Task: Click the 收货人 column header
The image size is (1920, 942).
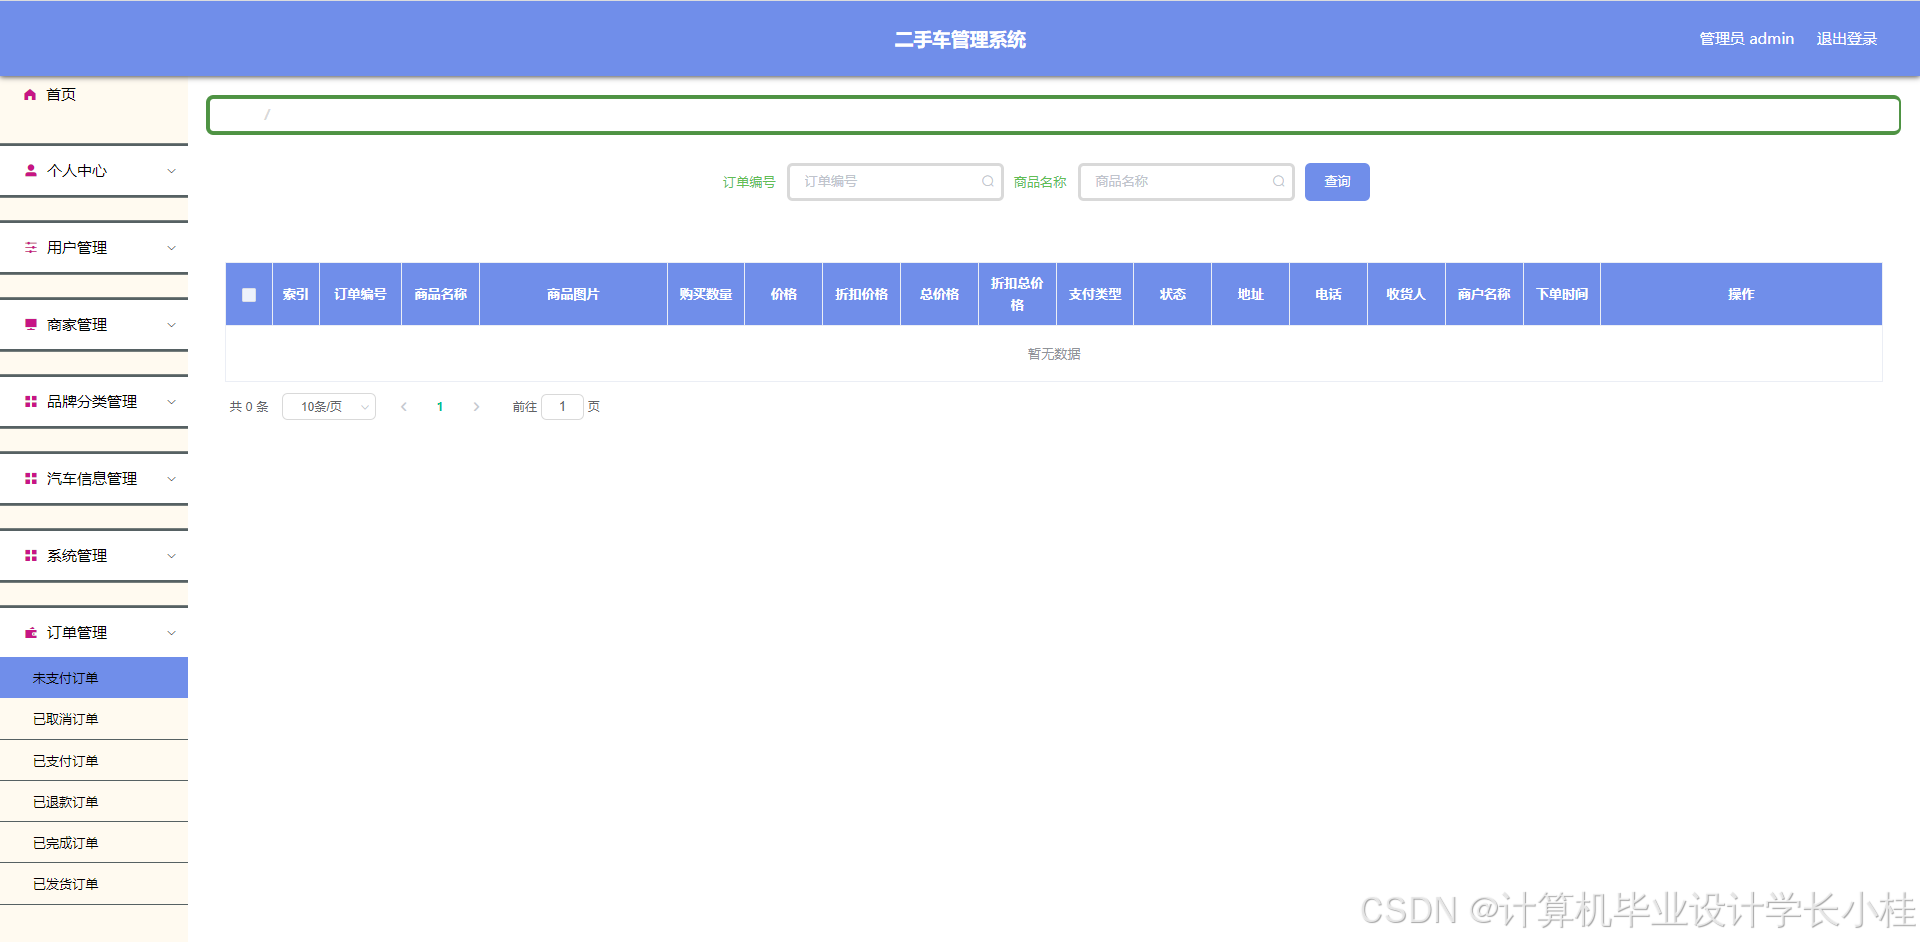Action: click(x=1406, y=295)
